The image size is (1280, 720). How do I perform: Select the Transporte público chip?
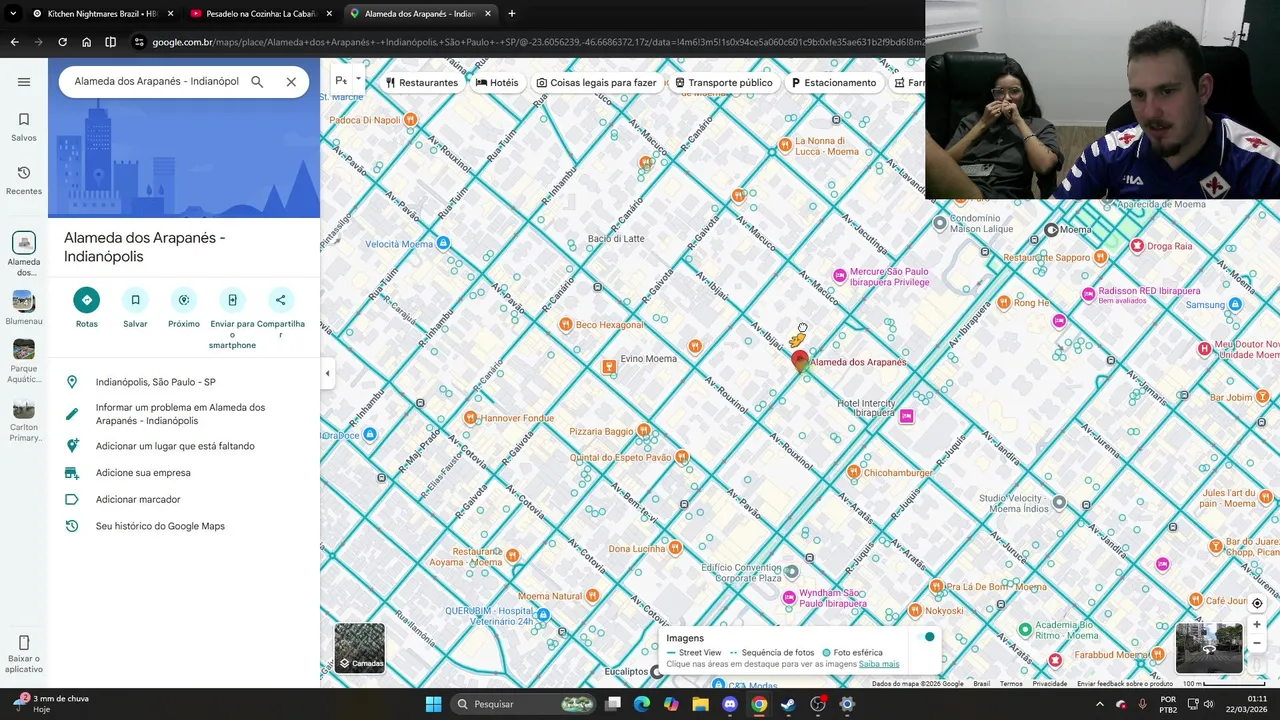pyautogui.click(x=723, y=83)
